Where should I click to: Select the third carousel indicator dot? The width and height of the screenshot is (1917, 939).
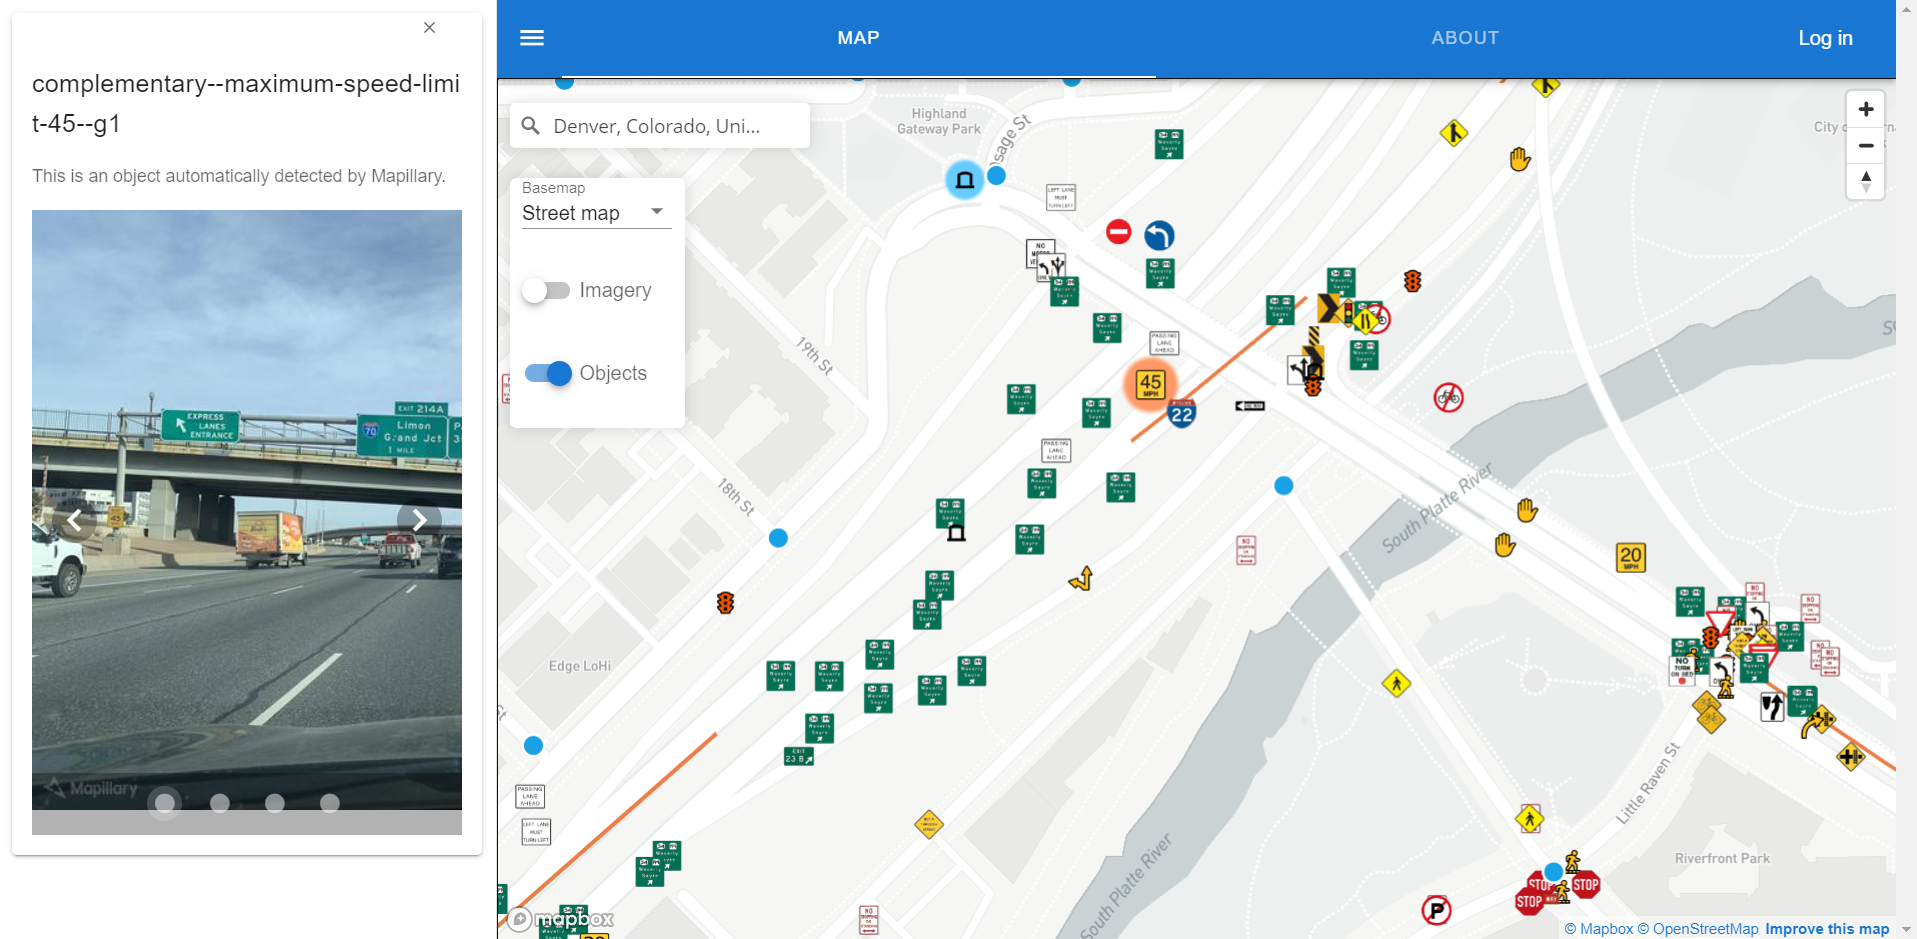[x=275, y=803]
